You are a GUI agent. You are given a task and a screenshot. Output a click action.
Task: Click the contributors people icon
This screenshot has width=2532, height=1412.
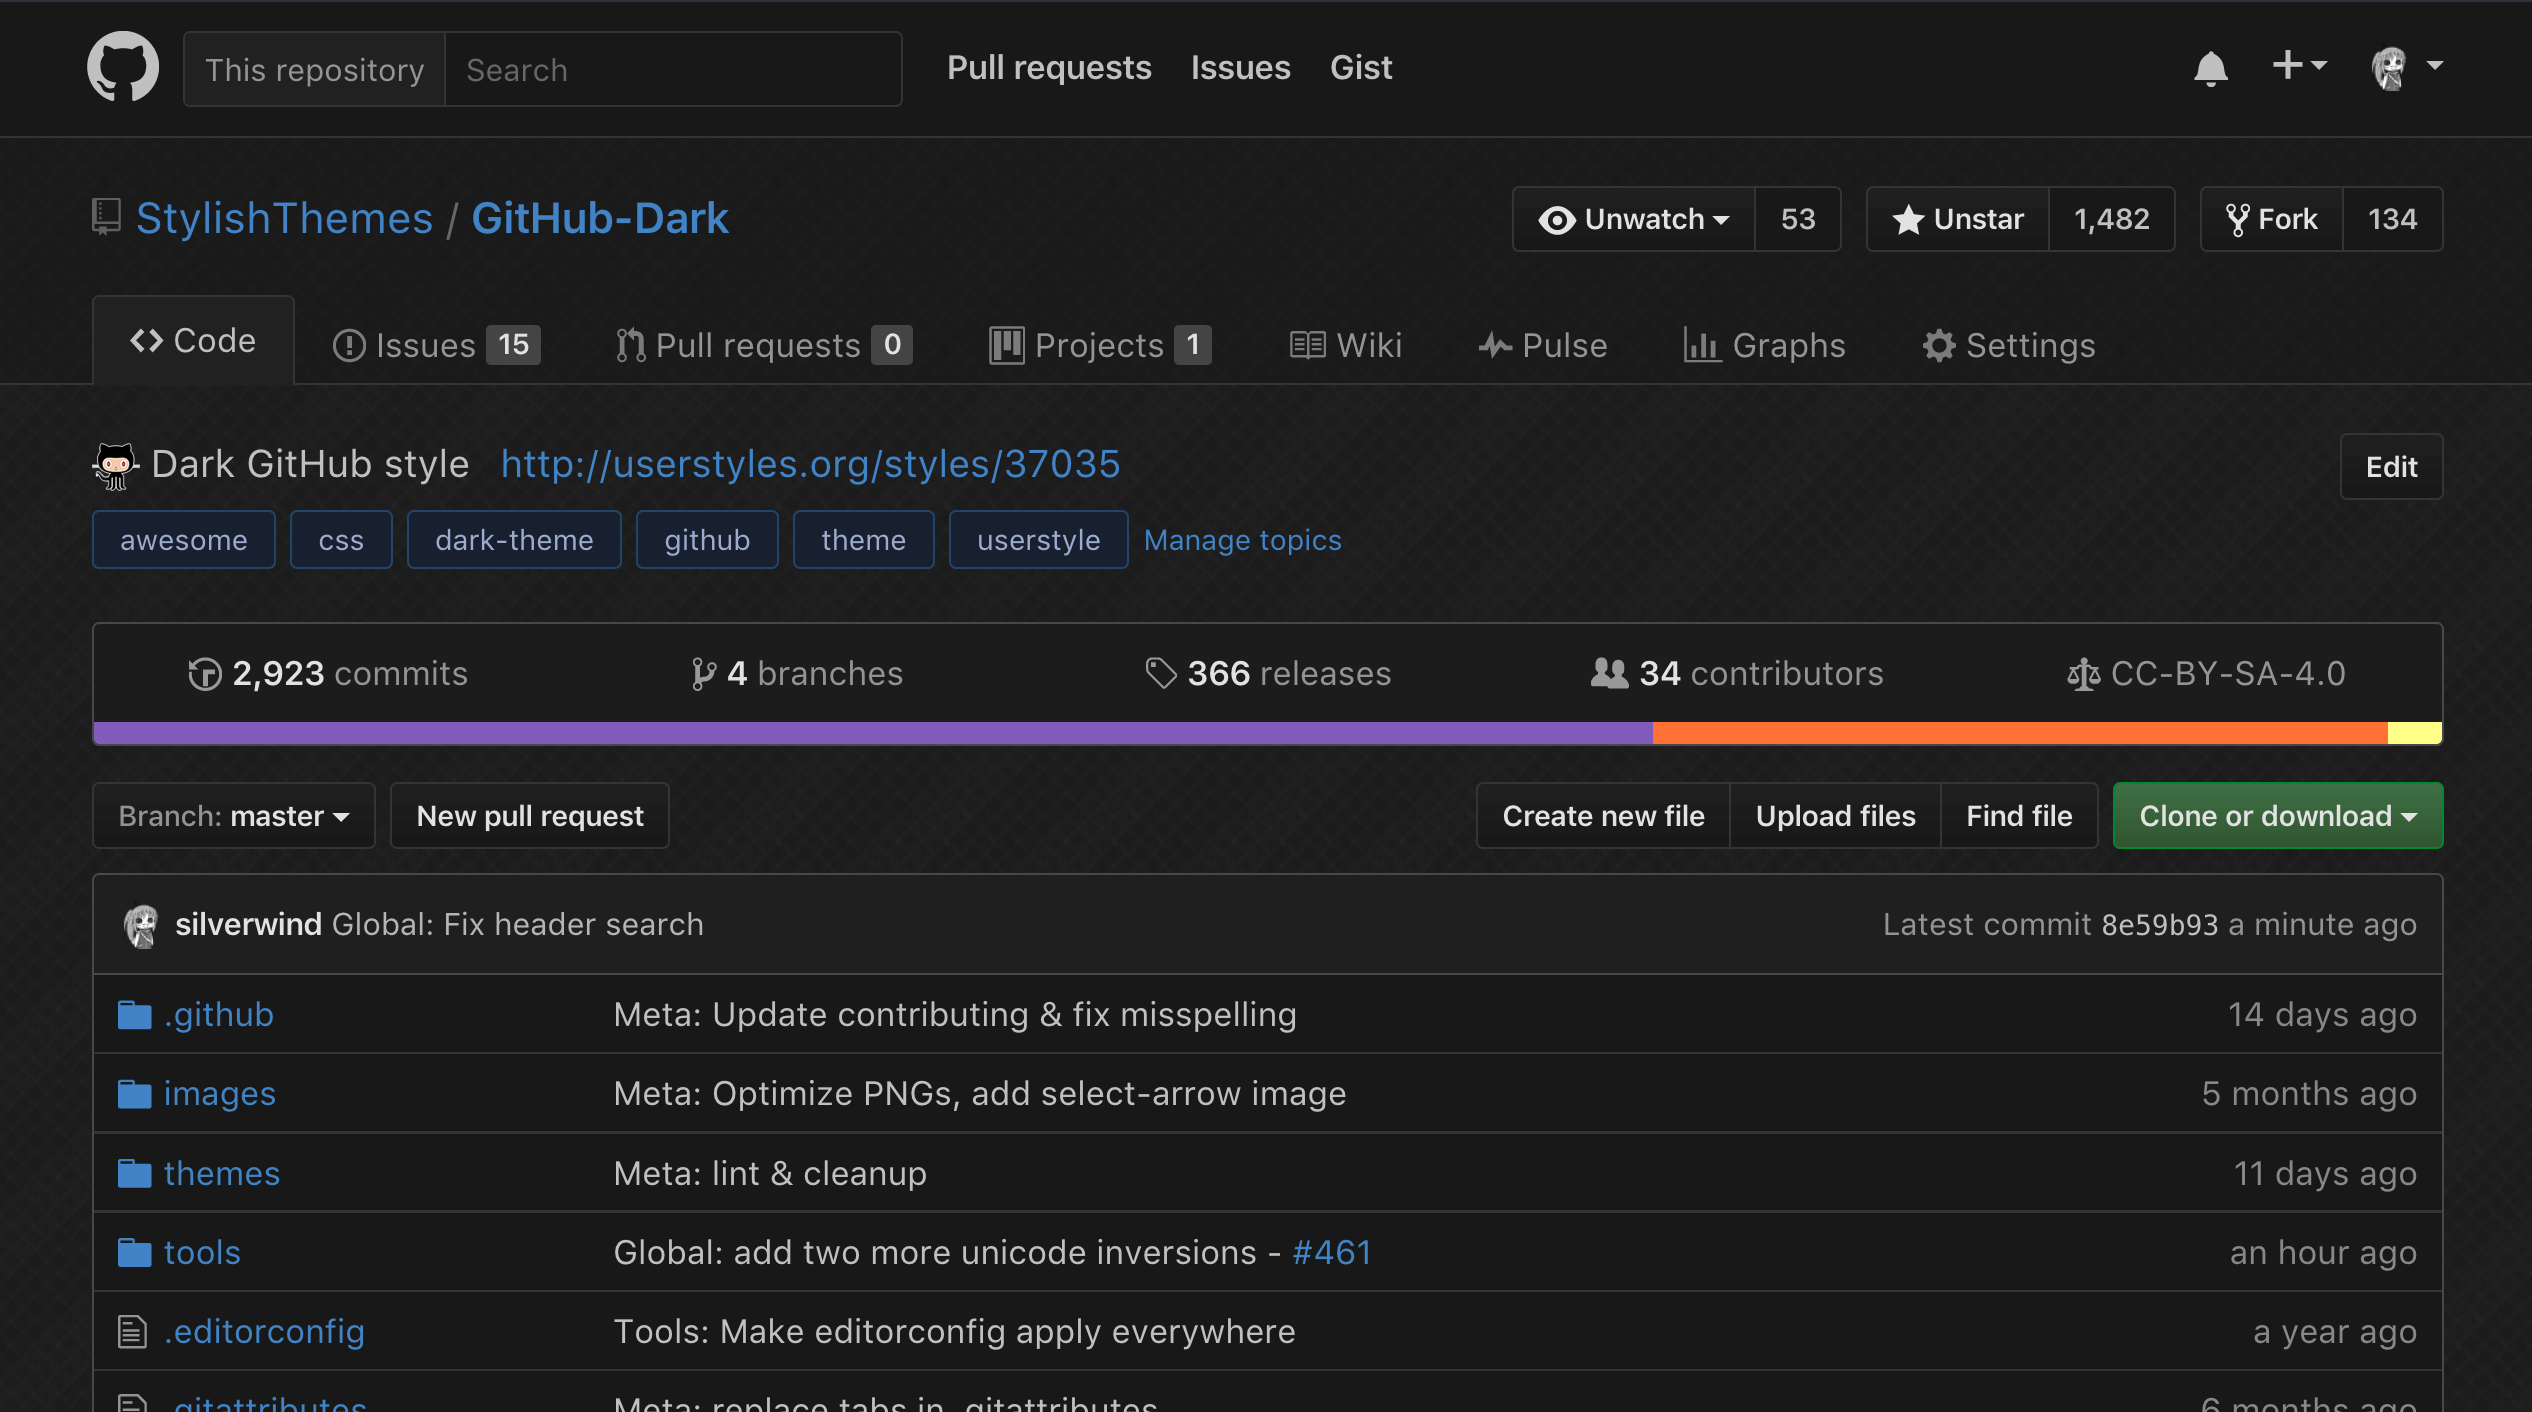[x=1609, y=673]
